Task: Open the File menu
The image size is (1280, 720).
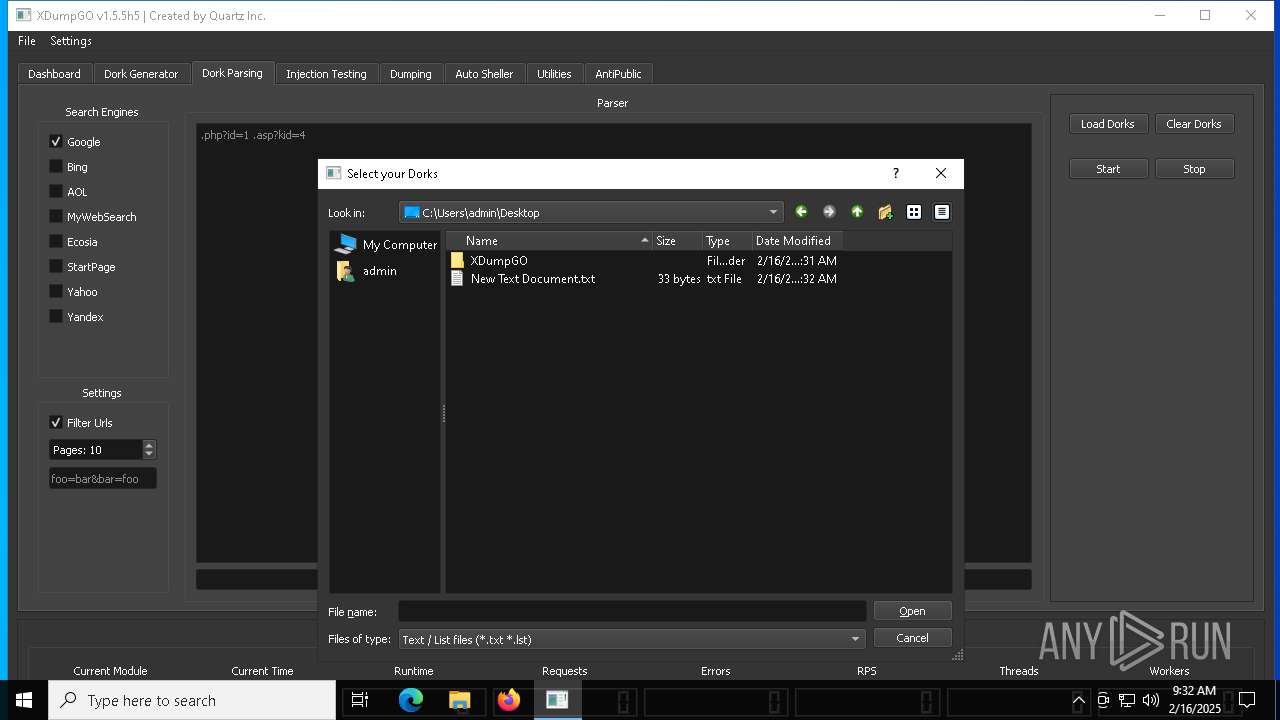Action: 27,41
